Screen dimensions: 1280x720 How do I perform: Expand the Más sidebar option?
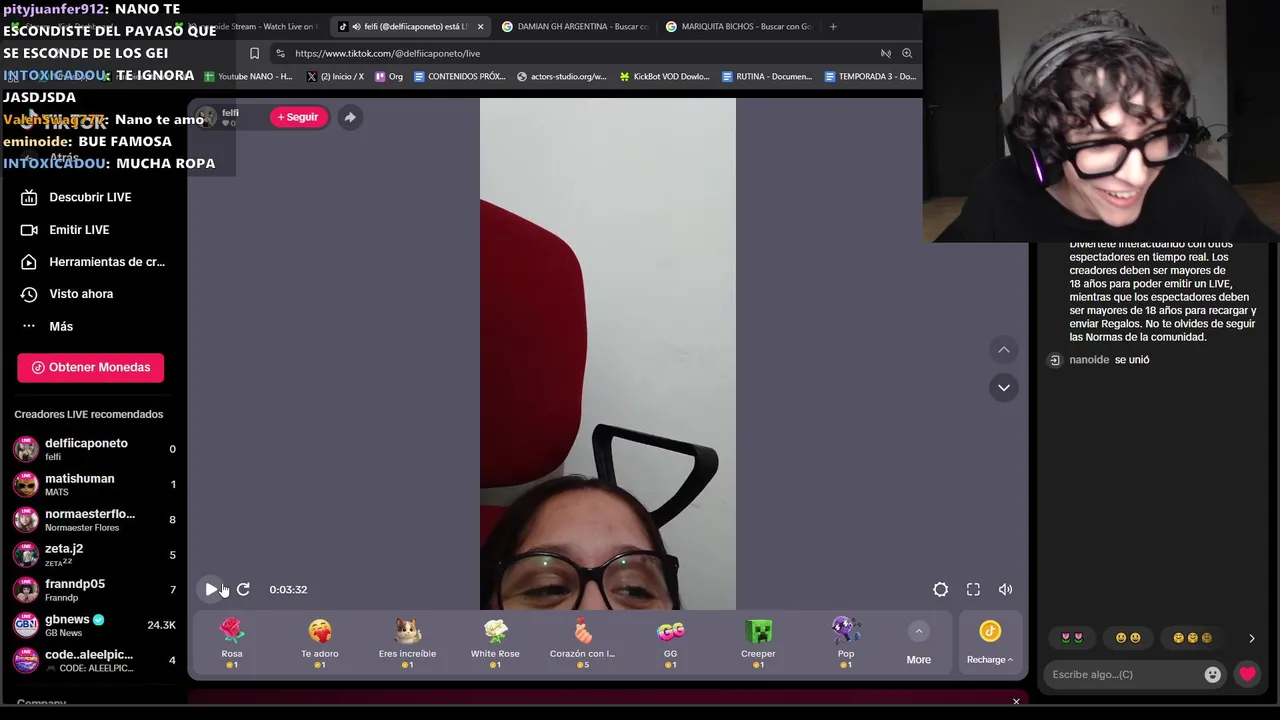pos(60,326)
